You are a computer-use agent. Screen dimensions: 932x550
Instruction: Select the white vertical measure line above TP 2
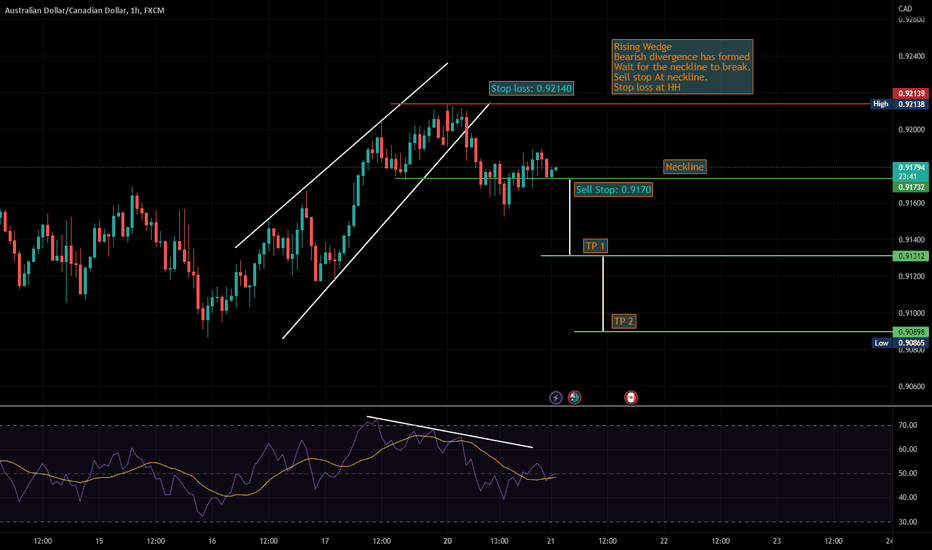(x=603, y=294)
